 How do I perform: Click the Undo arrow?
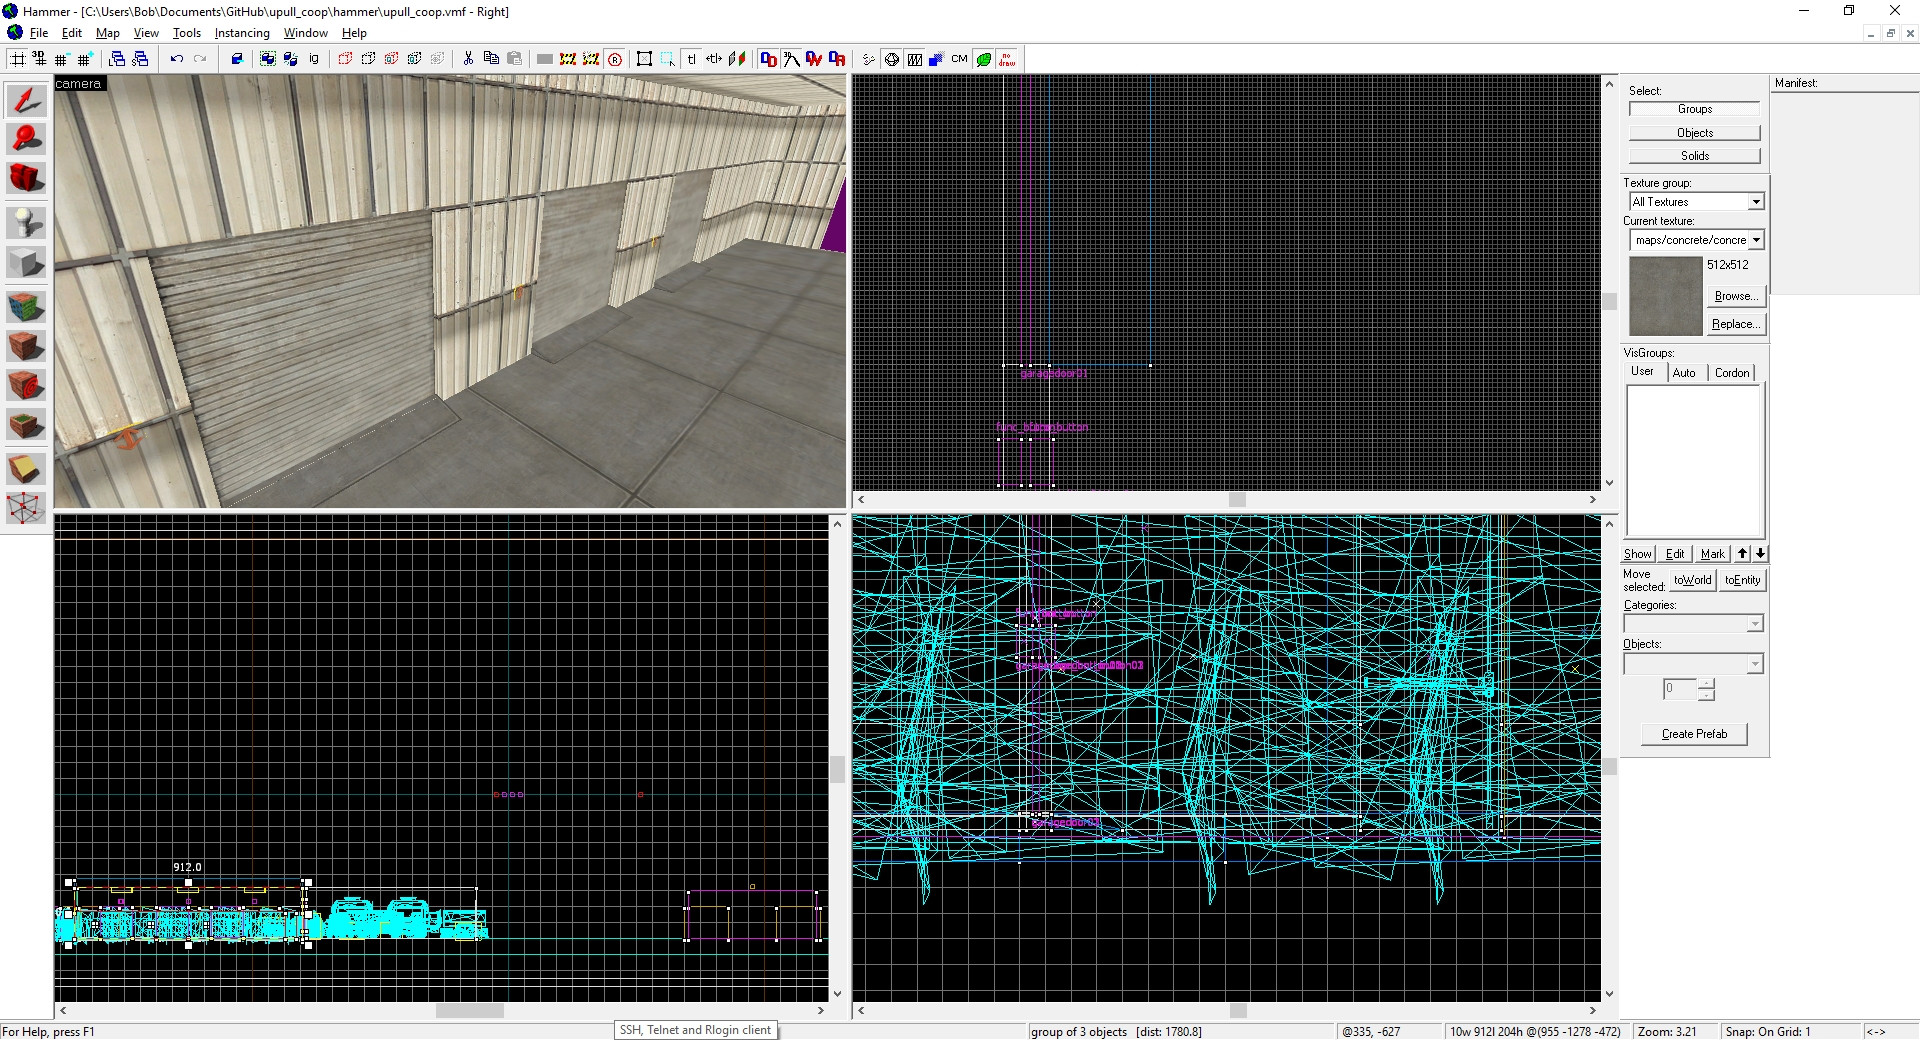[177, 59]
